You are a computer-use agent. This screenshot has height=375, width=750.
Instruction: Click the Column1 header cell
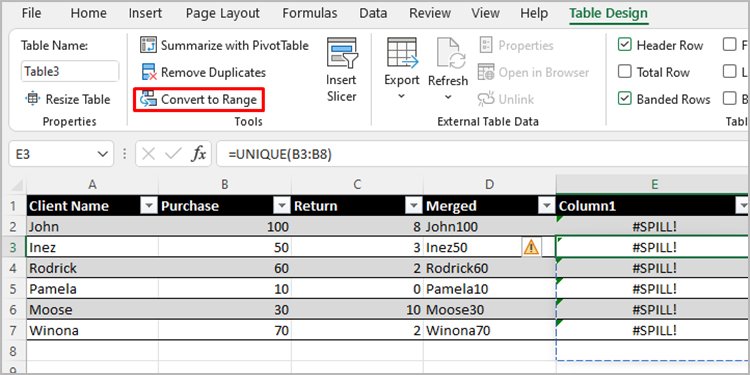[x=653, y=206]
